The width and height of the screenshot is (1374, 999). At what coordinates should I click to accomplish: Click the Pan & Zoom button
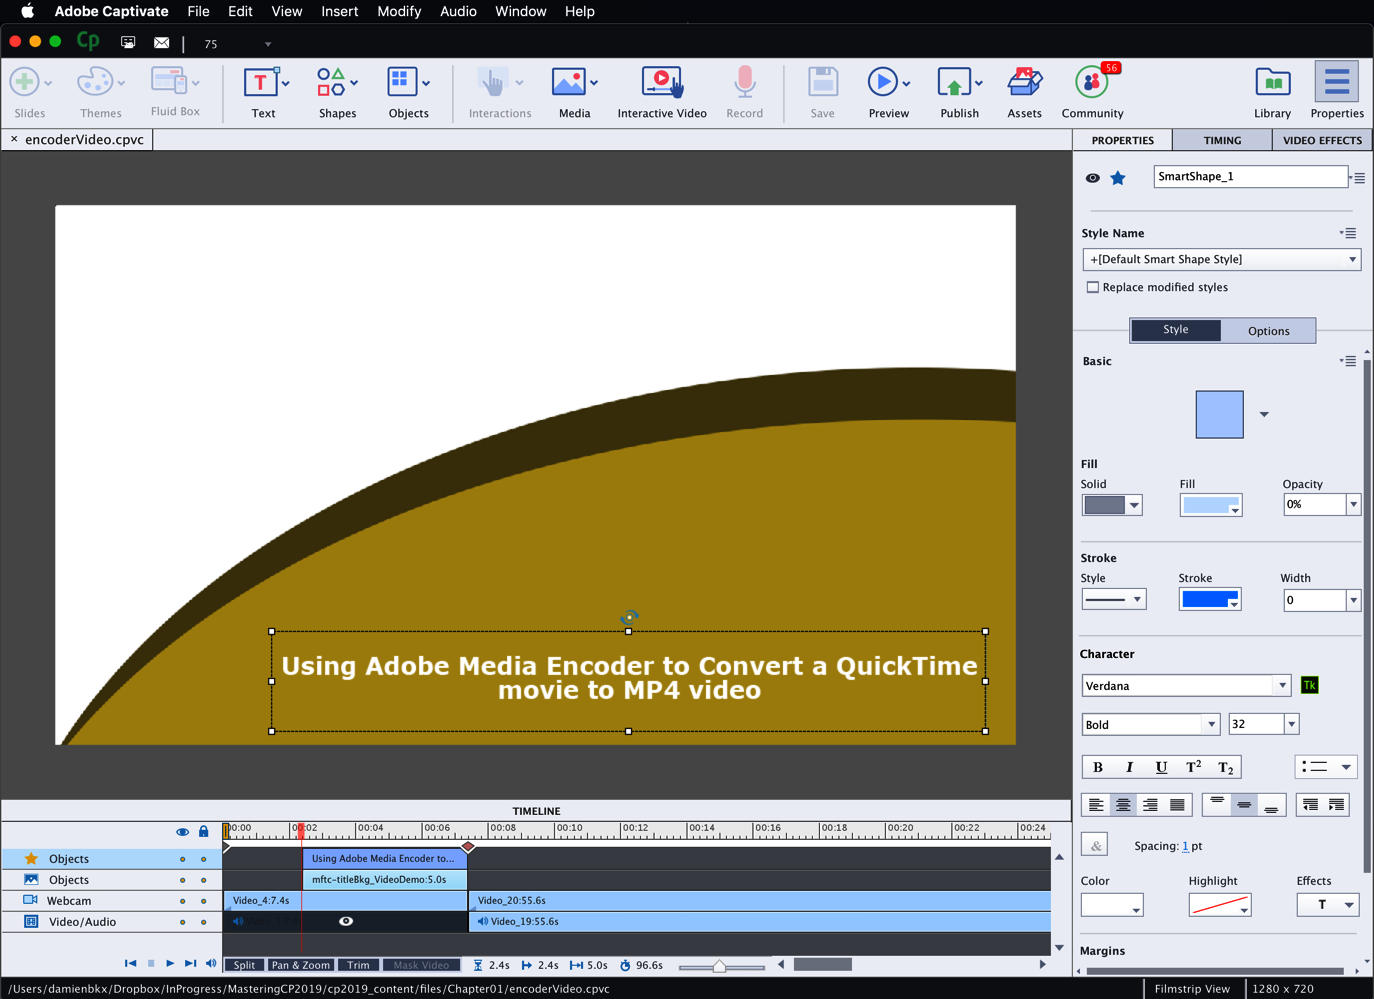[x=301, y=965]
